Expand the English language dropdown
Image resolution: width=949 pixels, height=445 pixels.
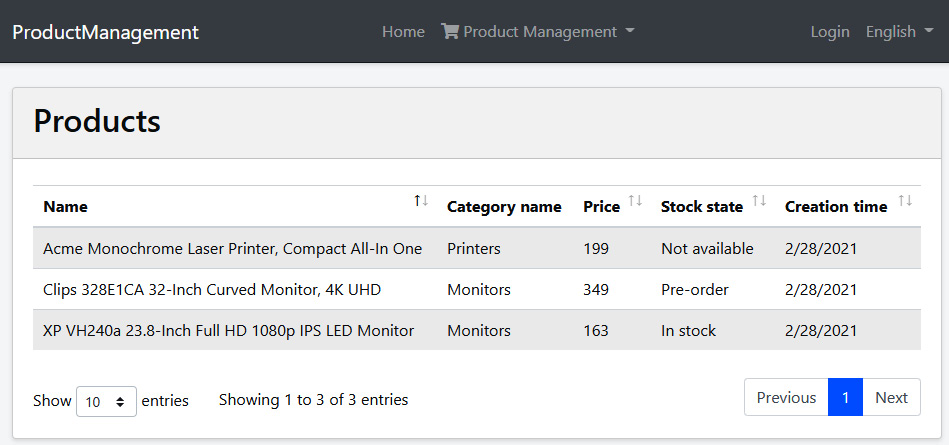point(899,31)
